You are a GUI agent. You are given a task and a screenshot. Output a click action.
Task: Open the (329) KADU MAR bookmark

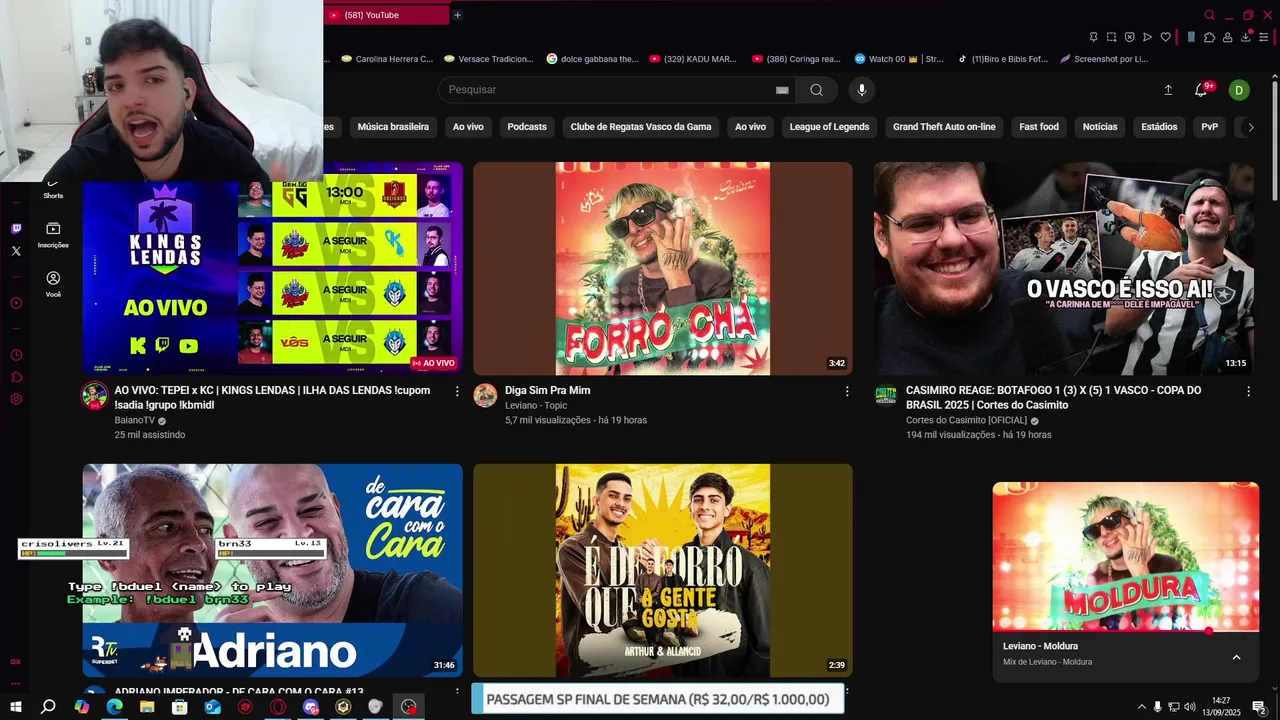693,59
